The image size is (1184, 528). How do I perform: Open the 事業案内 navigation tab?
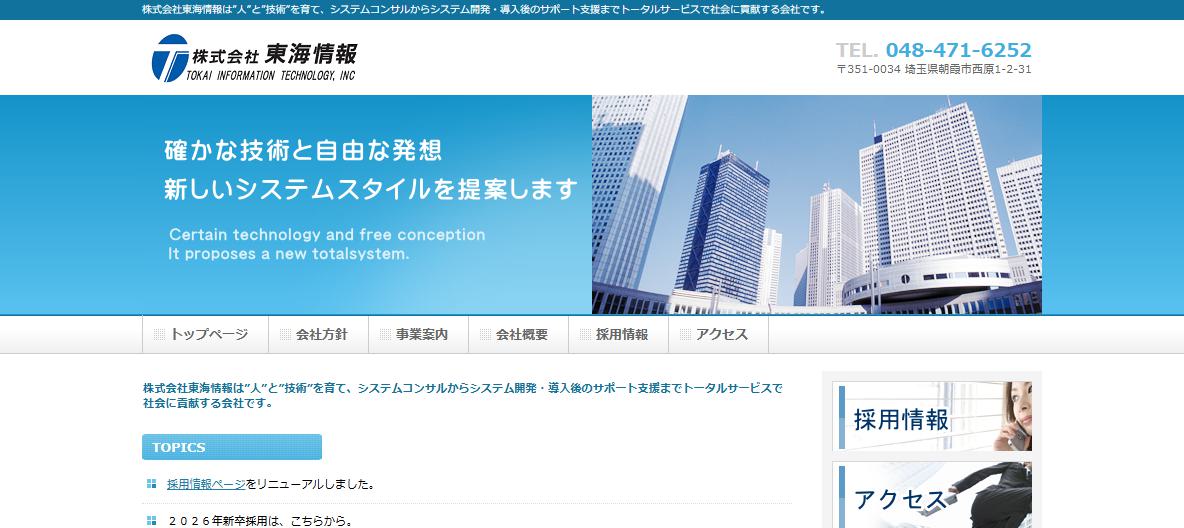coord(418,335)
